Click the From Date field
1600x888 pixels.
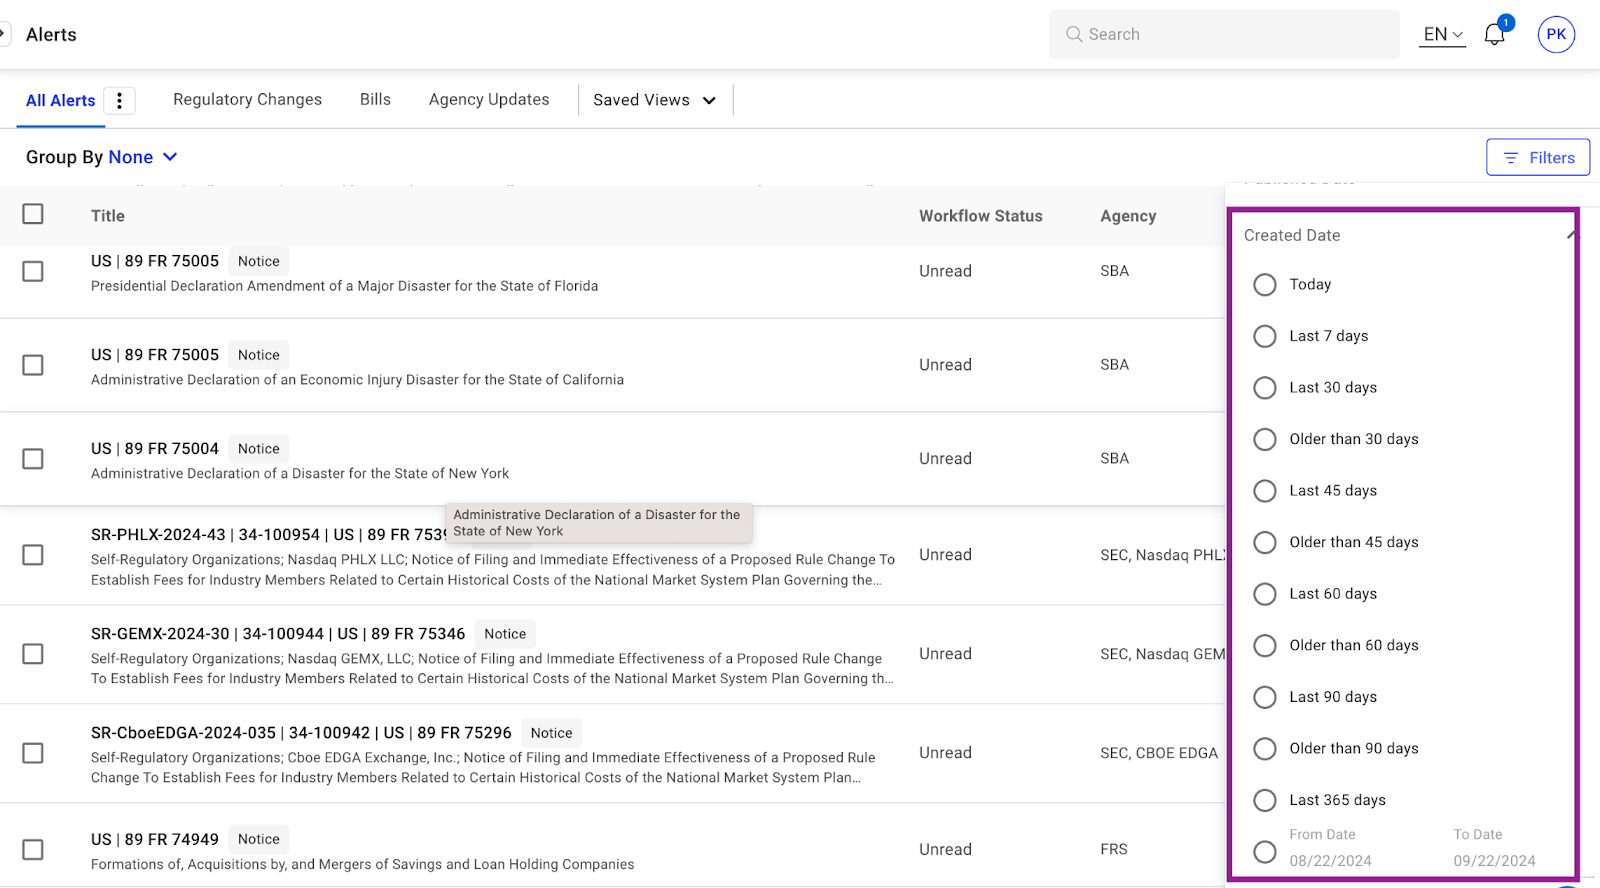(1330, 860)
